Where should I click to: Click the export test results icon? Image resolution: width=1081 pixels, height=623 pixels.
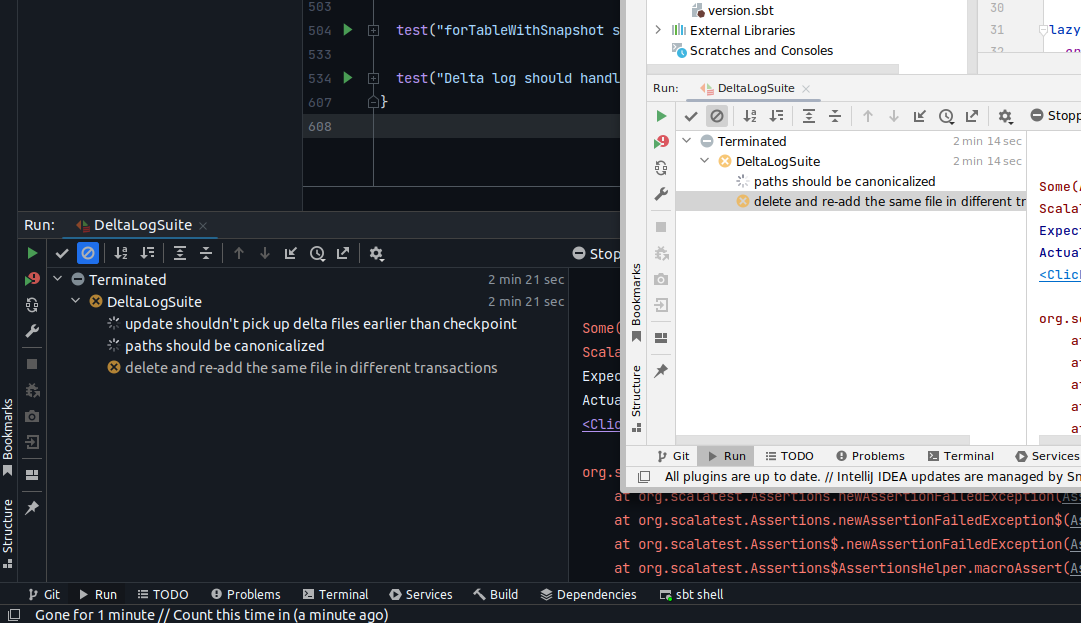tap(343, 254)
